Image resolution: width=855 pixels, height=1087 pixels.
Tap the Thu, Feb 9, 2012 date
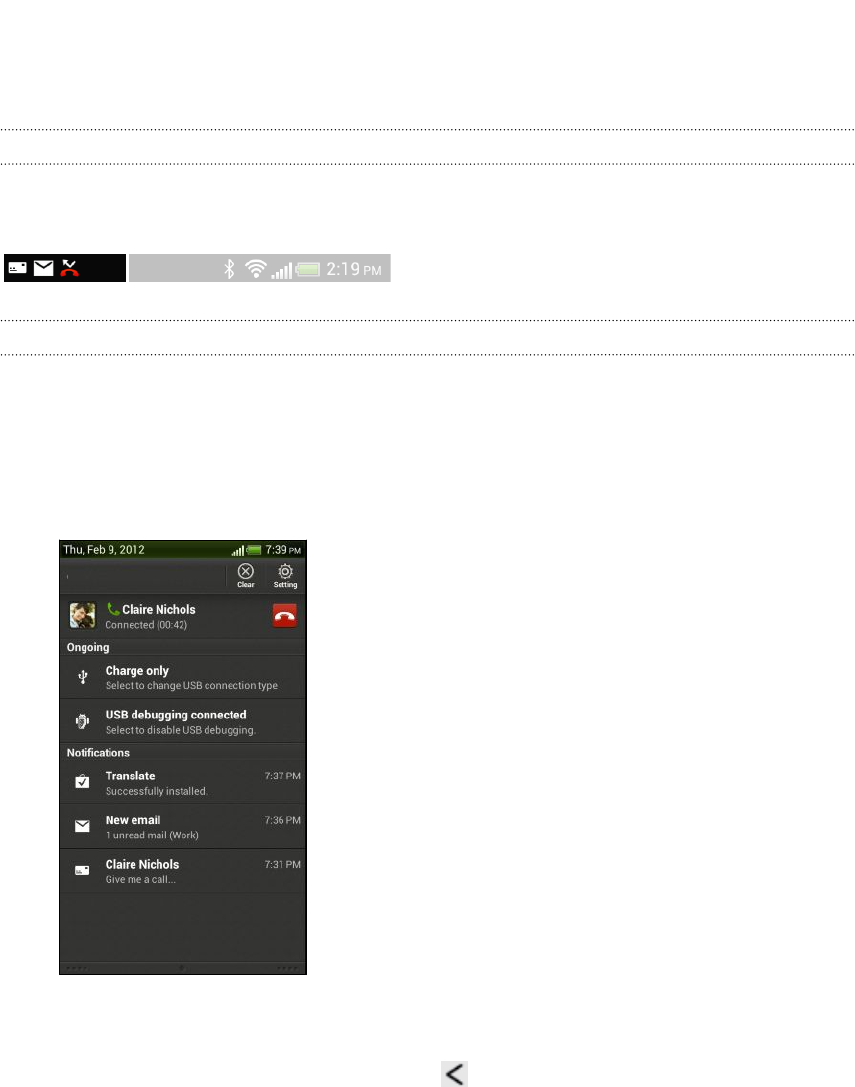pos(104,550)
